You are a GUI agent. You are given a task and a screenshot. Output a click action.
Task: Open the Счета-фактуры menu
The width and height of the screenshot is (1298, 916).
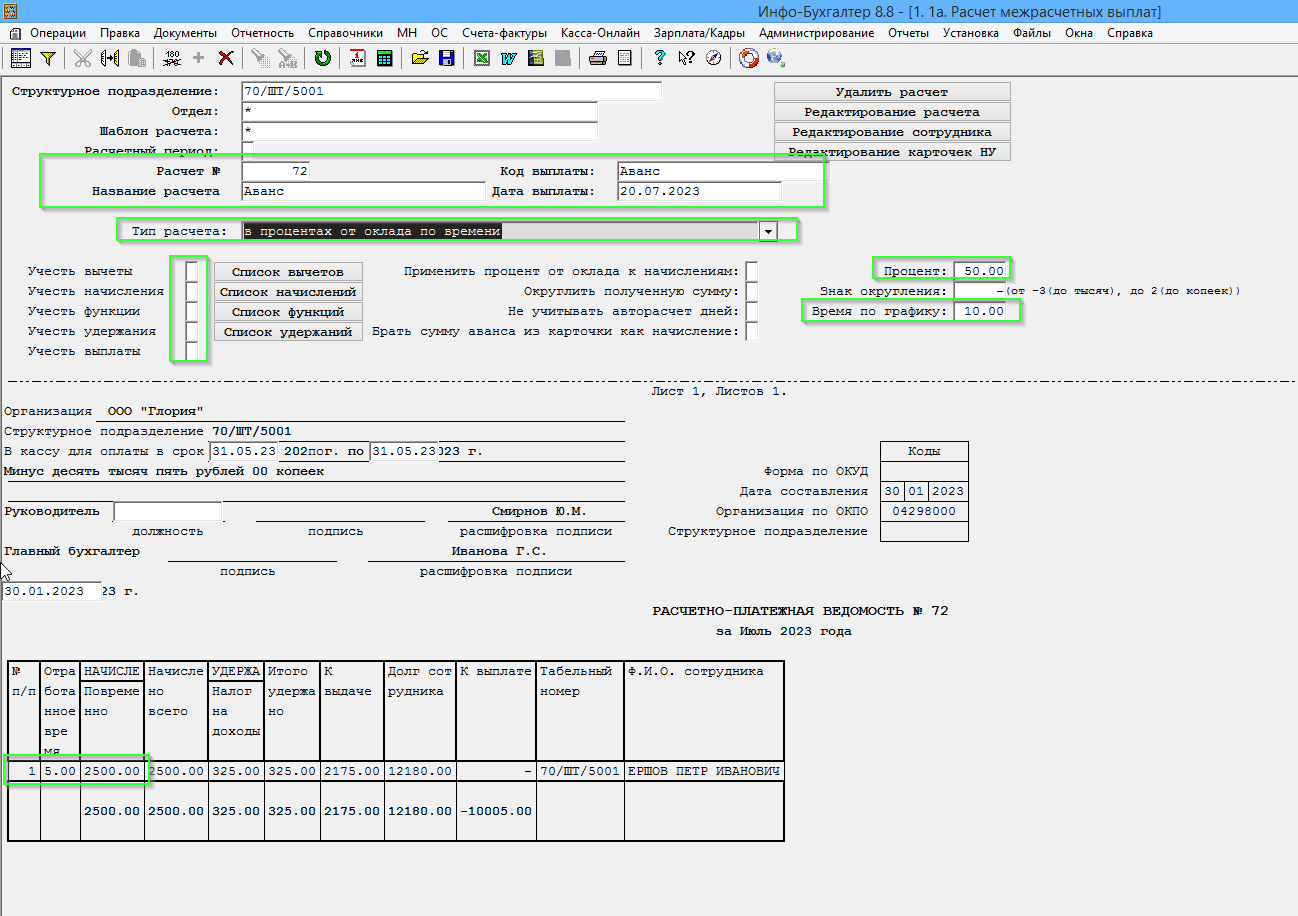[505, 33]
